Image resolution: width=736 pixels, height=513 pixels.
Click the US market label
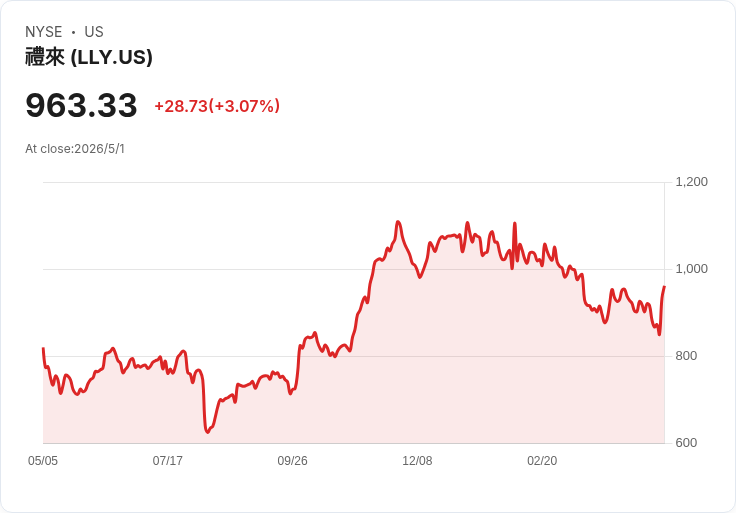(x=94, y=32)
